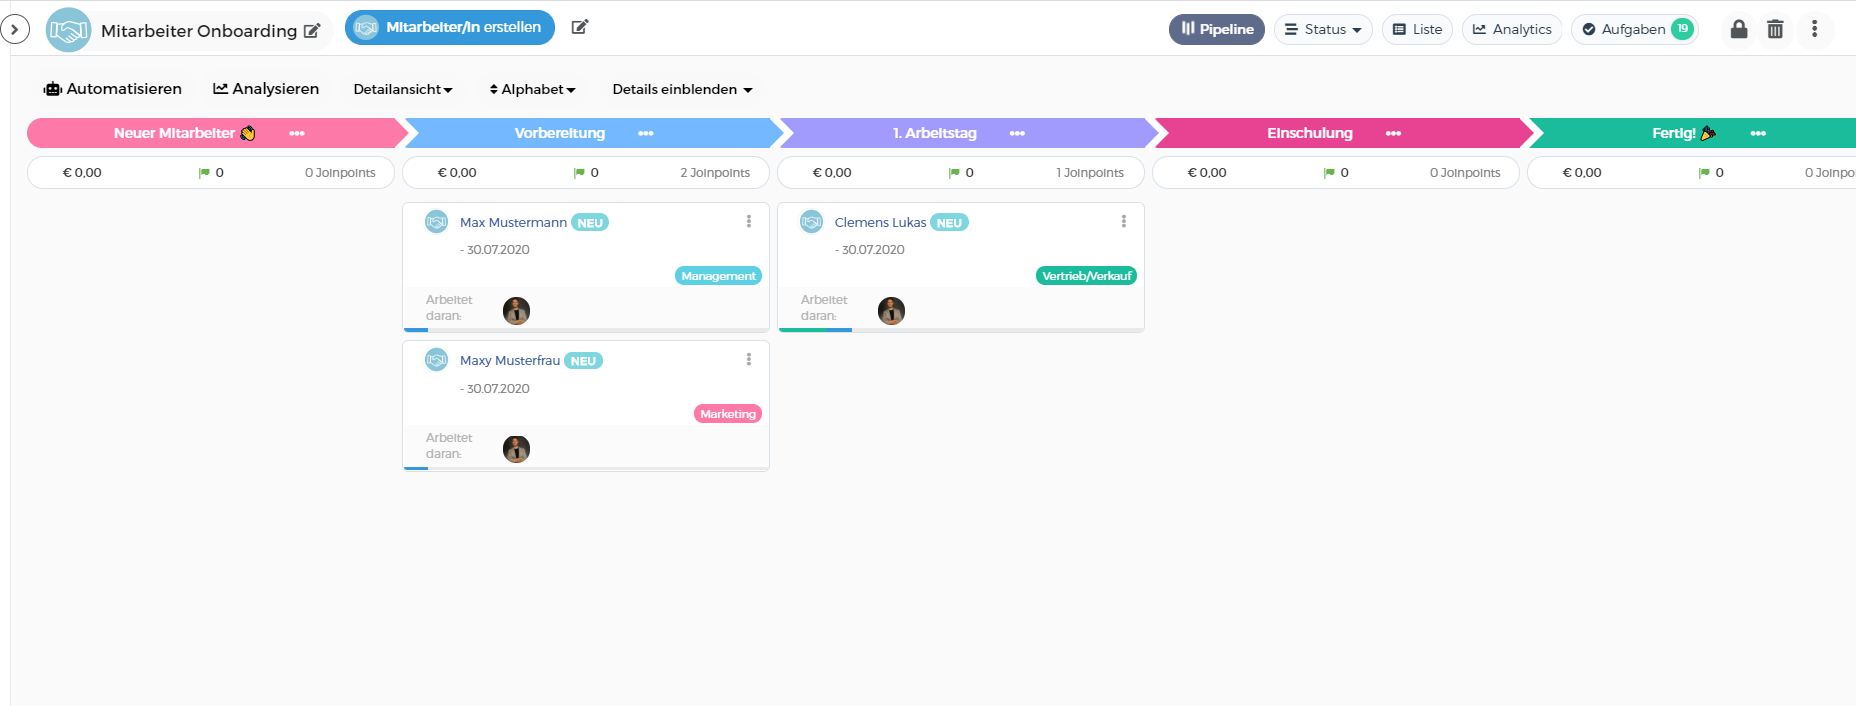Open the Alphabet sort dropdown
Viewport: 1856px width, 706px height.
pyautogui.click(x=533, y=89)
